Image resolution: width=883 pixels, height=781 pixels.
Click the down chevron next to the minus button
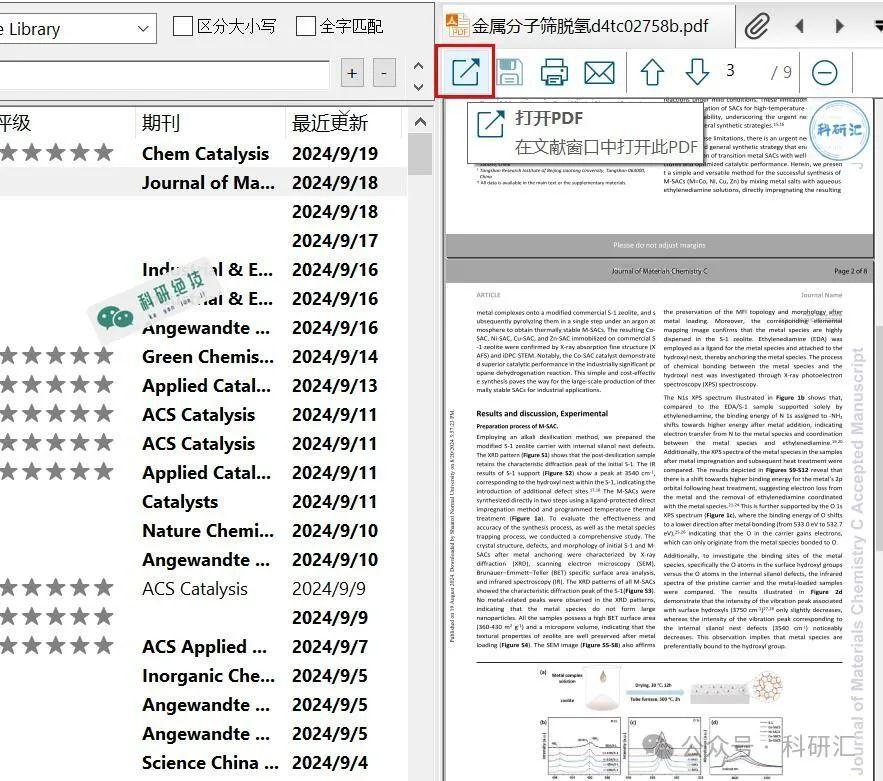(419, 88)
